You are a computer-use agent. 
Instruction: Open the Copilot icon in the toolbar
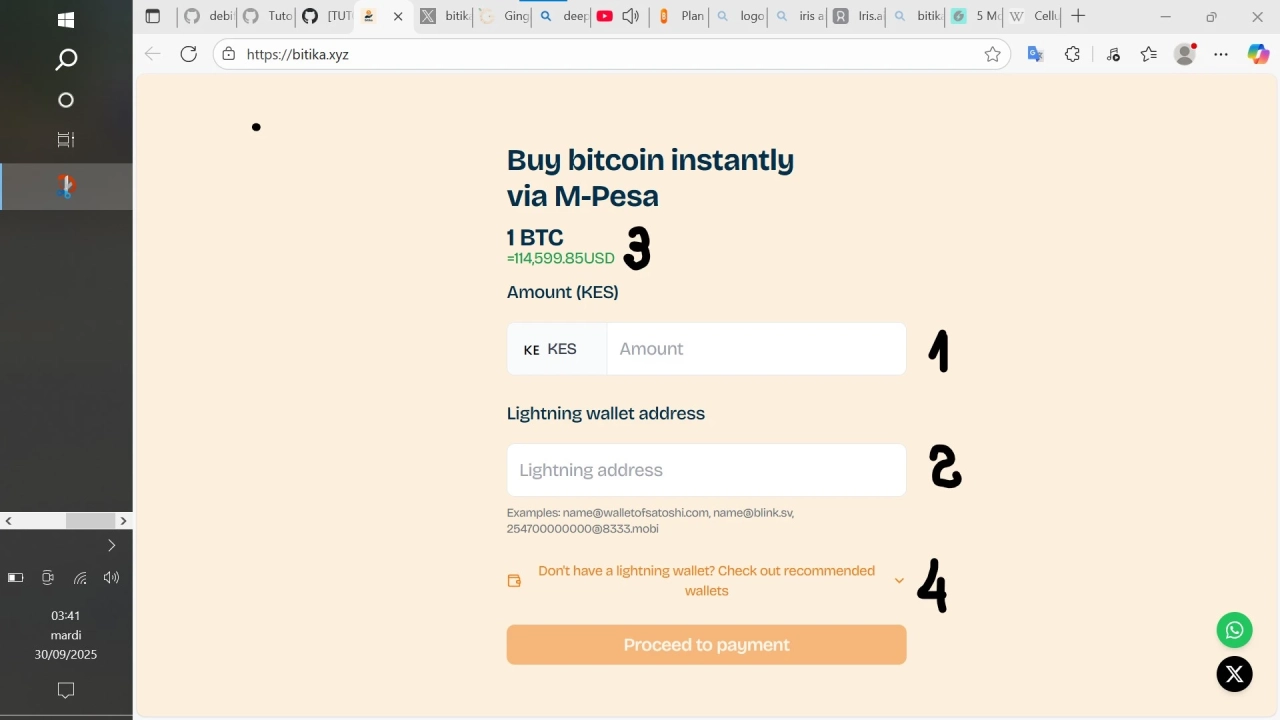click(x=1258, y=55)
